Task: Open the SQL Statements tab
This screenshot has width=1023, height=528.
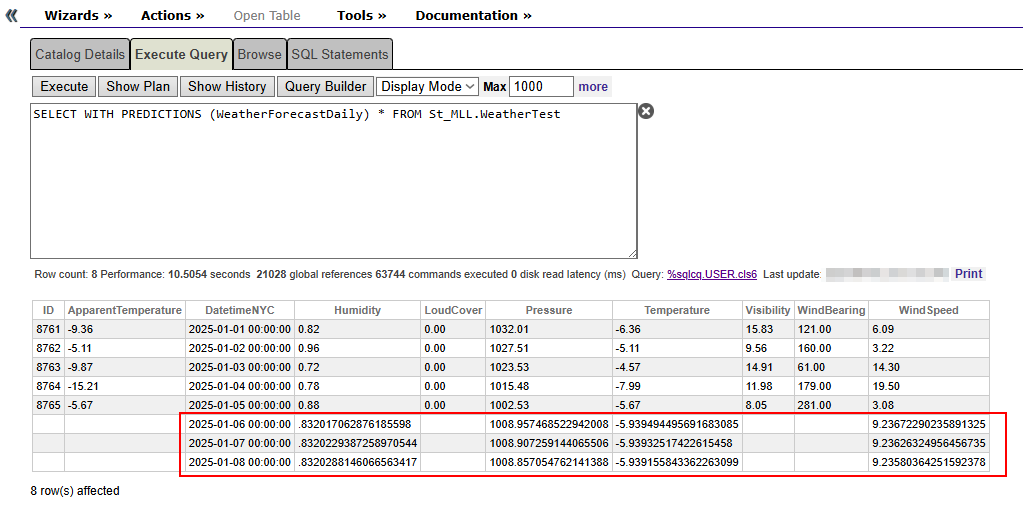Action: (x=339, y=54)
